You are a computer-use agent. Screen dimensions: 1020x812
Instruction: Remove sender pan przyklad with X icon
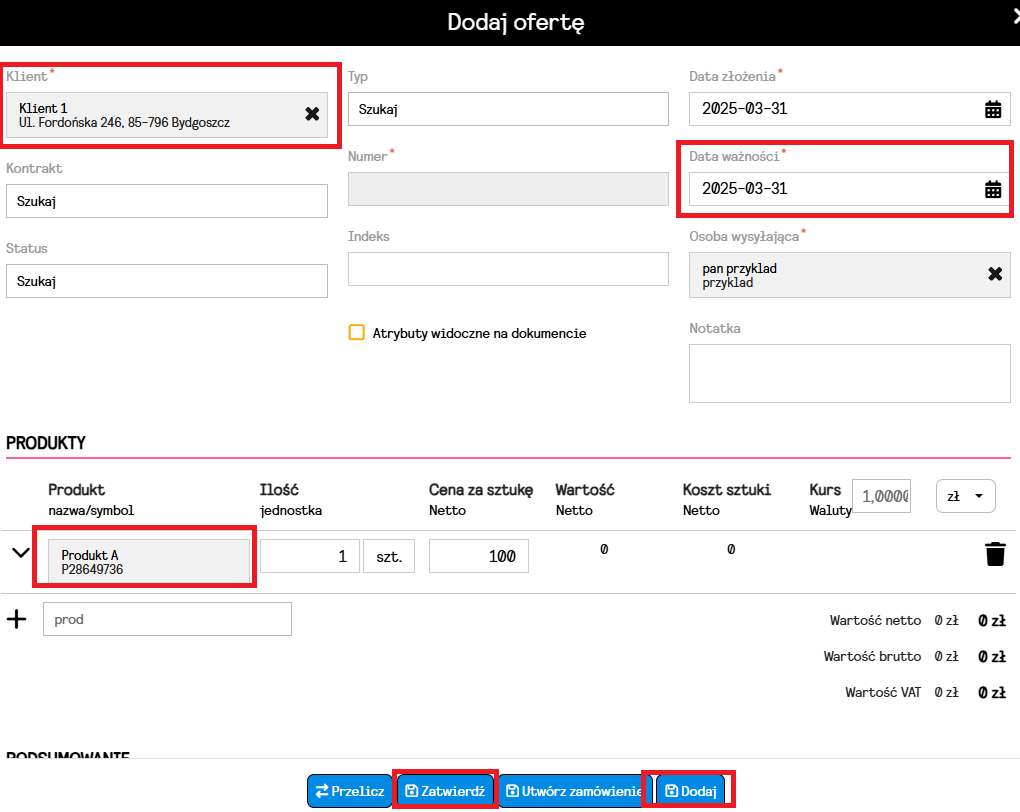point(994,274)
